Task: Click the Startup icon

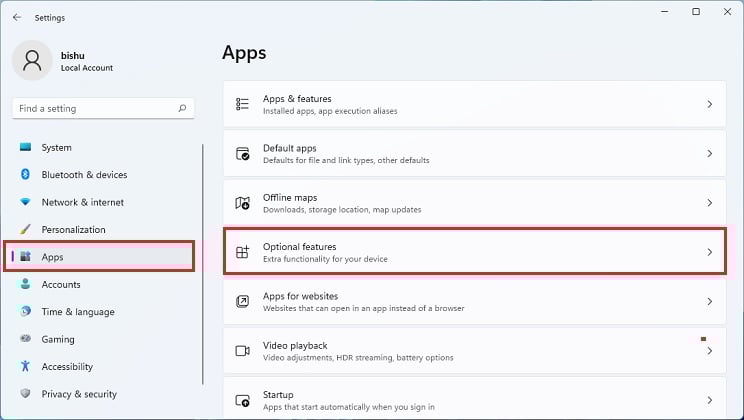Action: [242, 401]
